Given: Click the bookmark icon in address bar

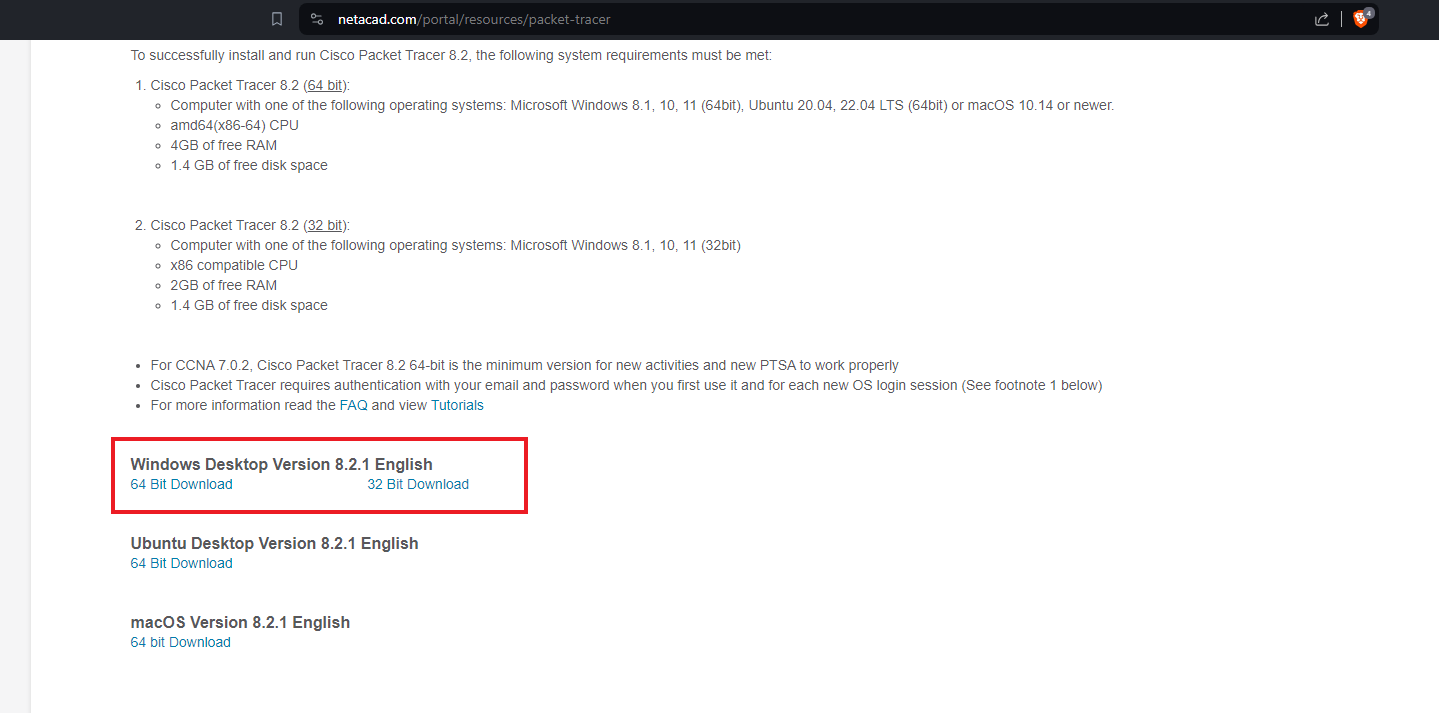Looking at the screenshot, I should pos(277,19).
